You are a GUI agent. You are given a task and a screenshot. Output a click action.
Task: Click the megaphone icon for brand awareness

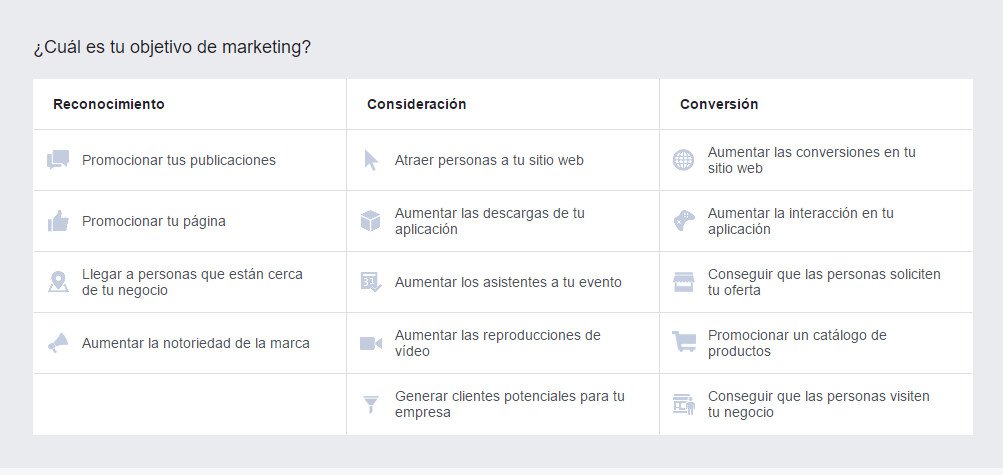tap(58, 343)
